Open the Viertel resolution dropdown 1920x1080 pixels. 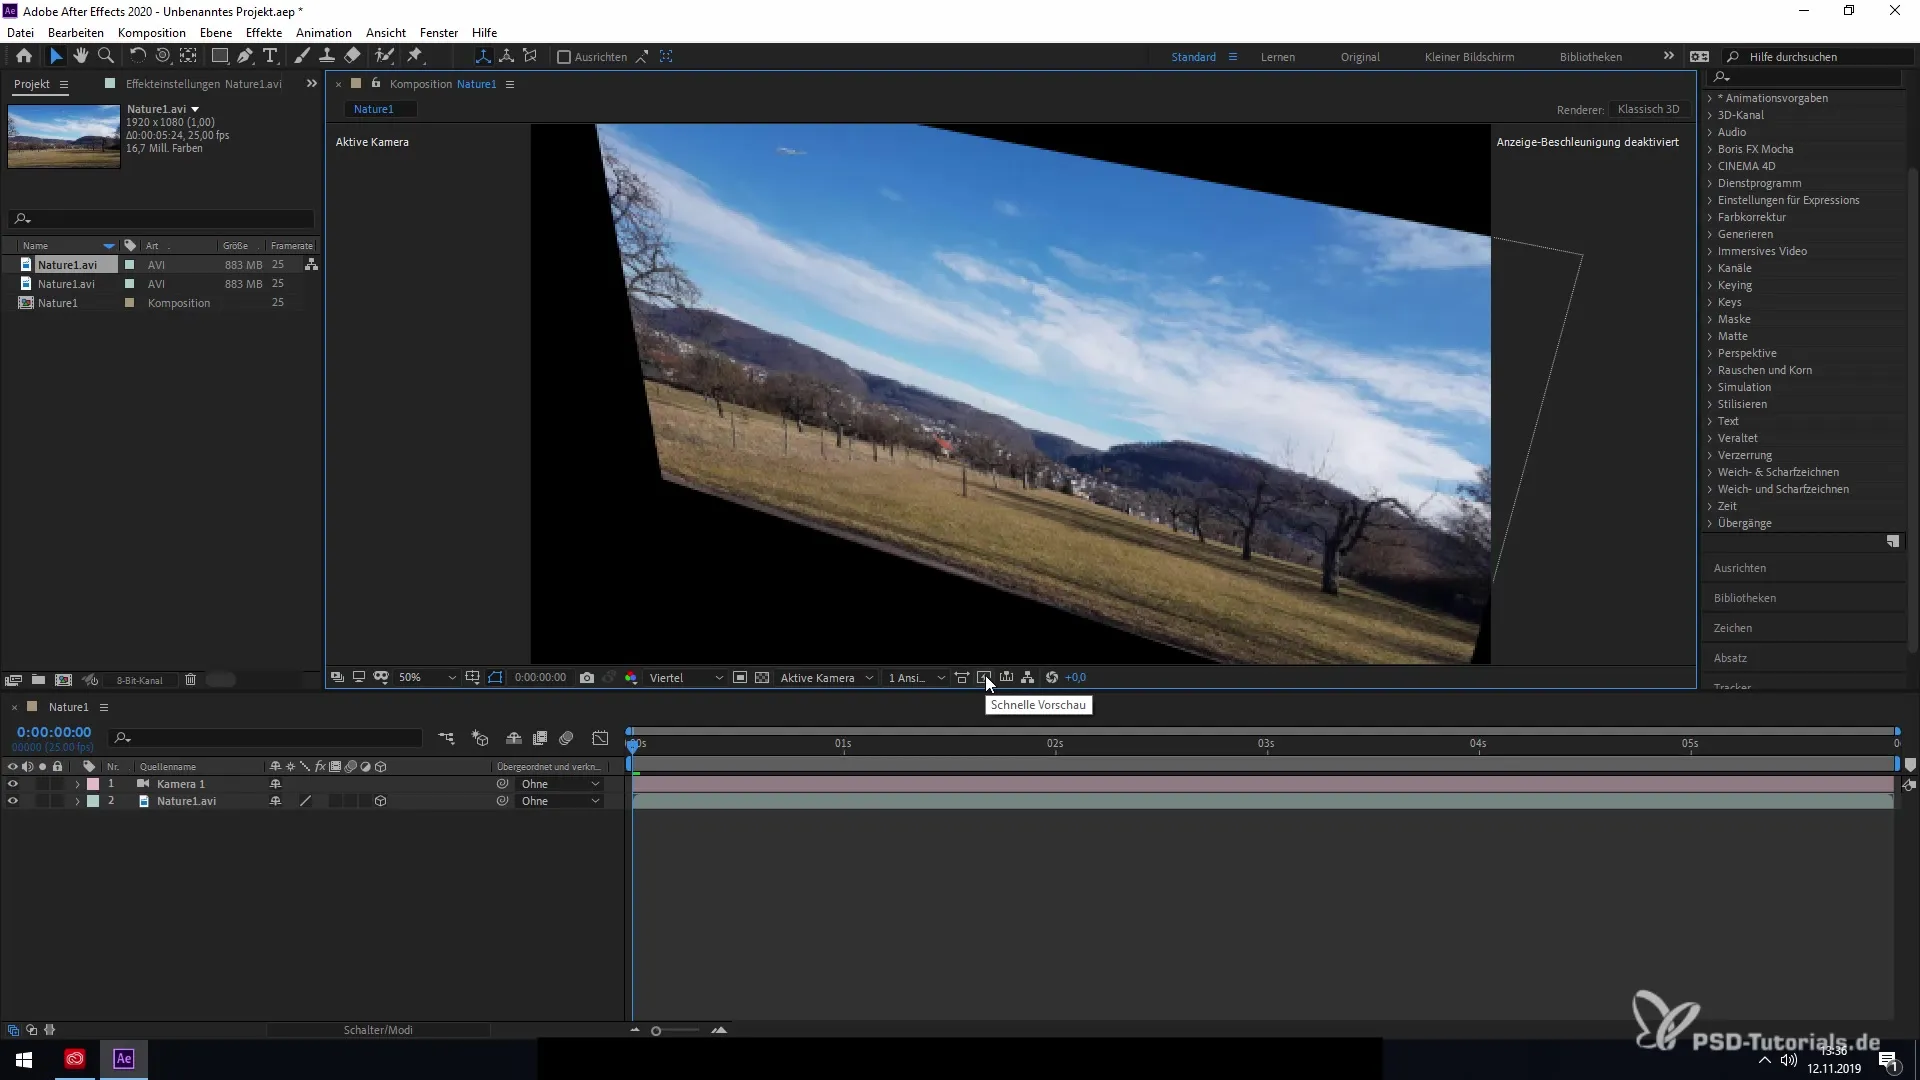(x=686, y=678)
